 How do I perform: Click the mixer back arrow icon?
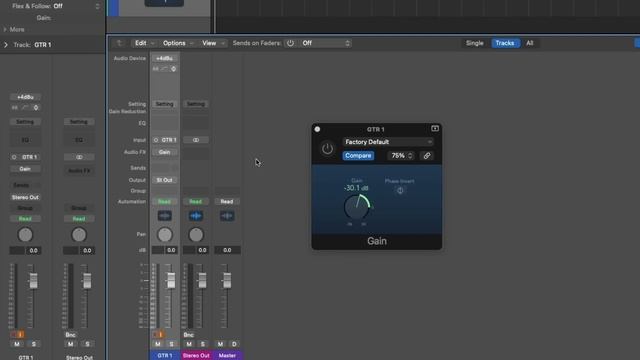click(x=119, y=43)
